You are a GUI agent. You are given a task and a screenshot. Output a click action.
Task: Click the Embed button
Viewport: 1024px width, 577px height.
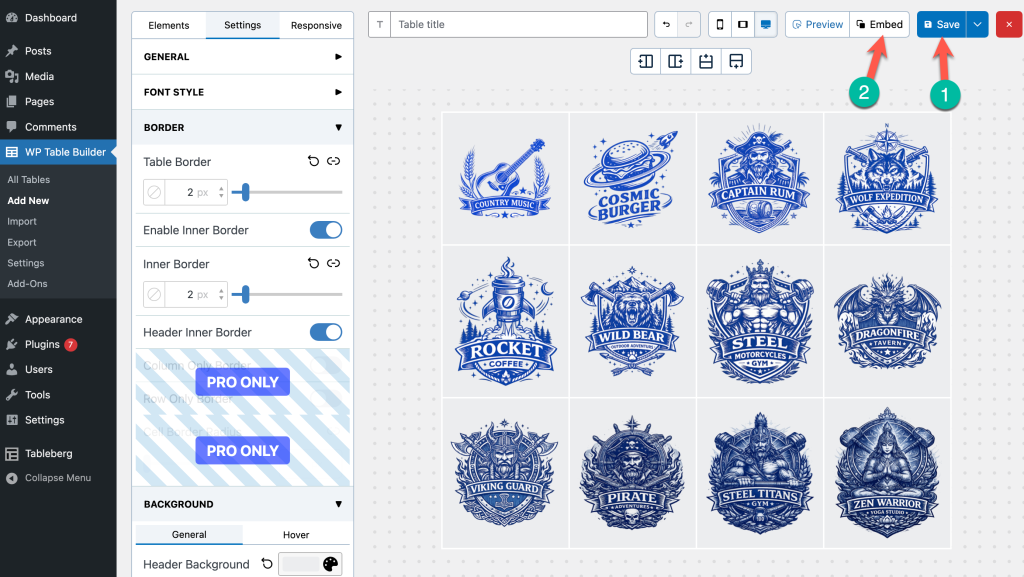(880, 25)
